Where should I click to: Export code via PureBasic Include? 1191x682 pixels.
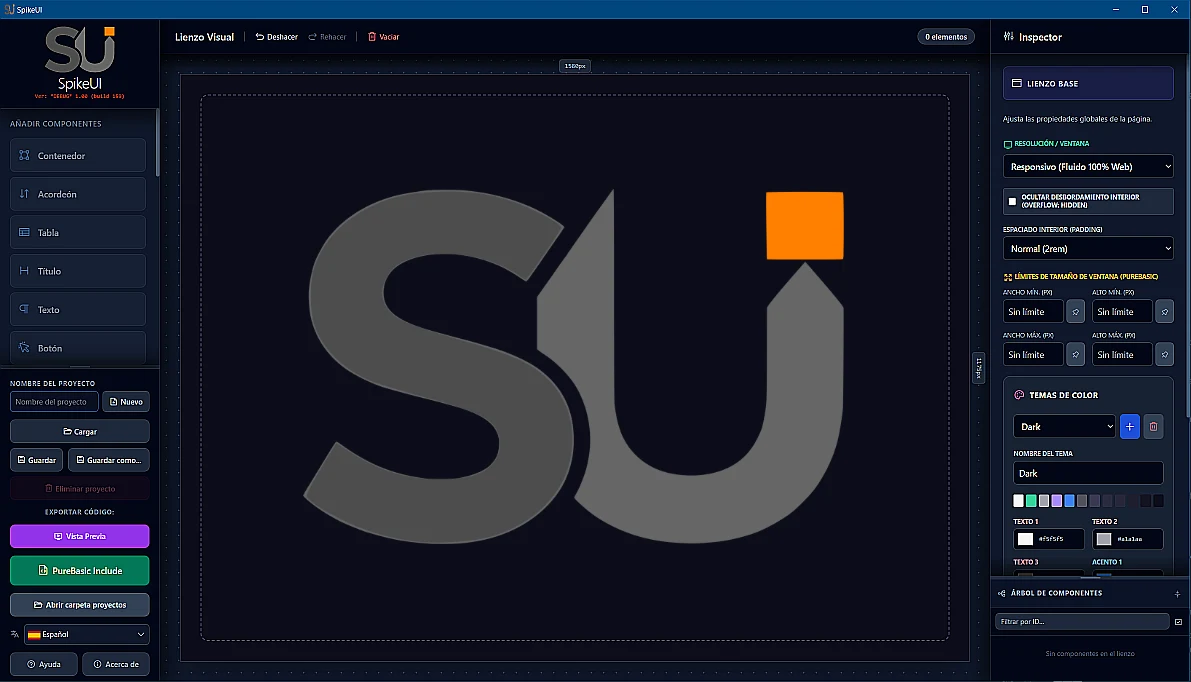point(79,570)
